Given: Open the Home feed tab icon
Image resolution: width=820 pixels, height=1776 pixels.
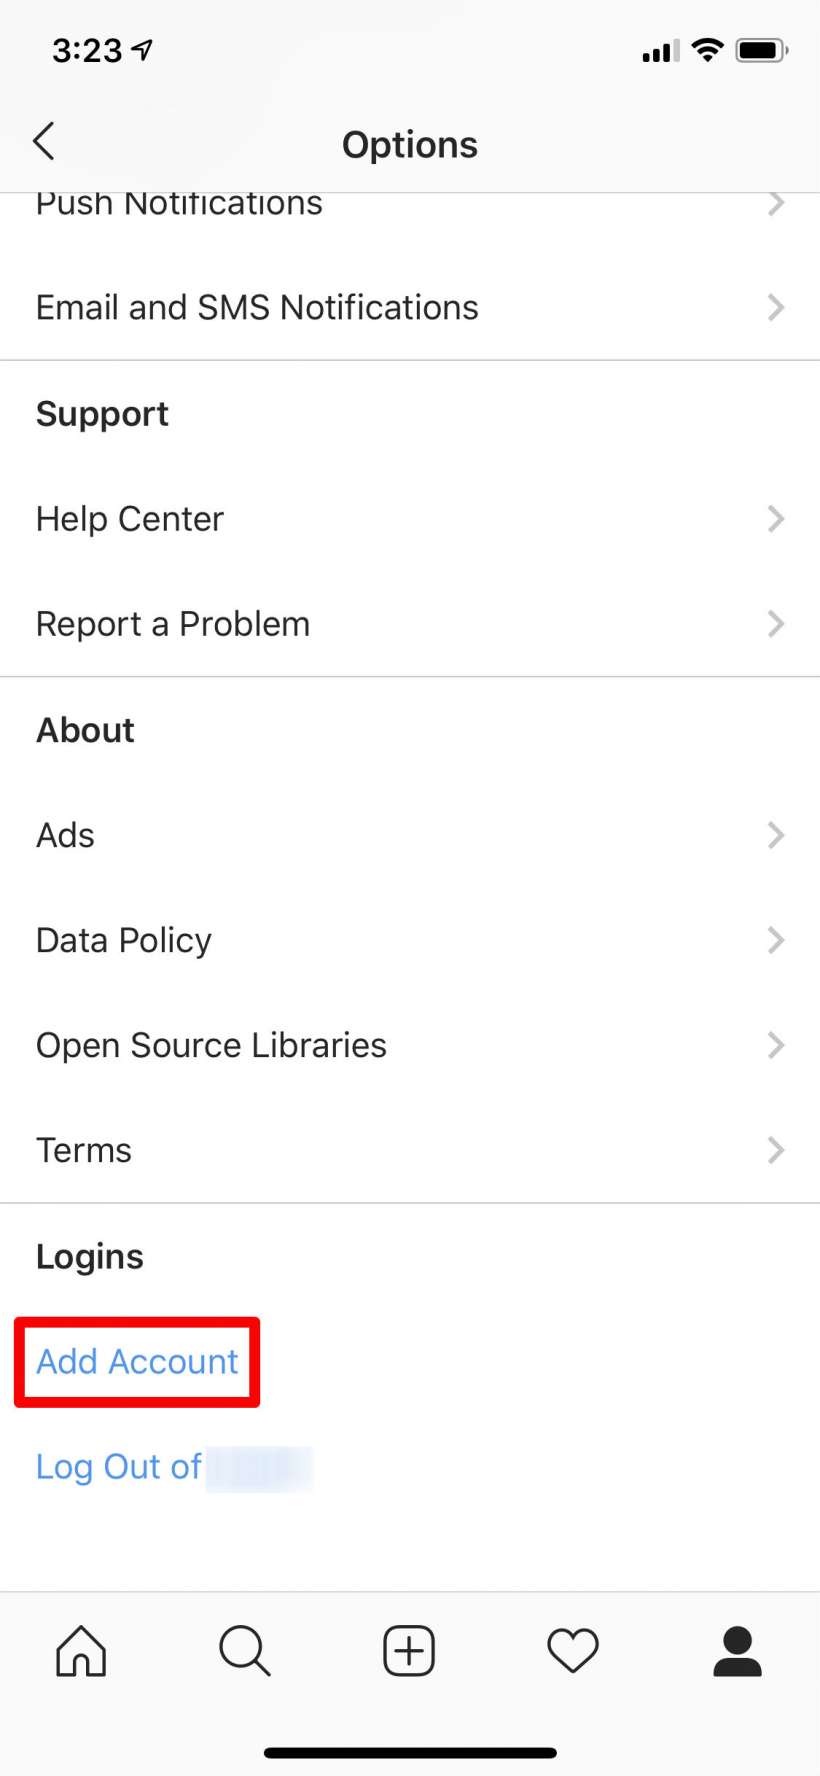Looking at the screenshot, I should pyautogui.click(x=81, y=1650).
